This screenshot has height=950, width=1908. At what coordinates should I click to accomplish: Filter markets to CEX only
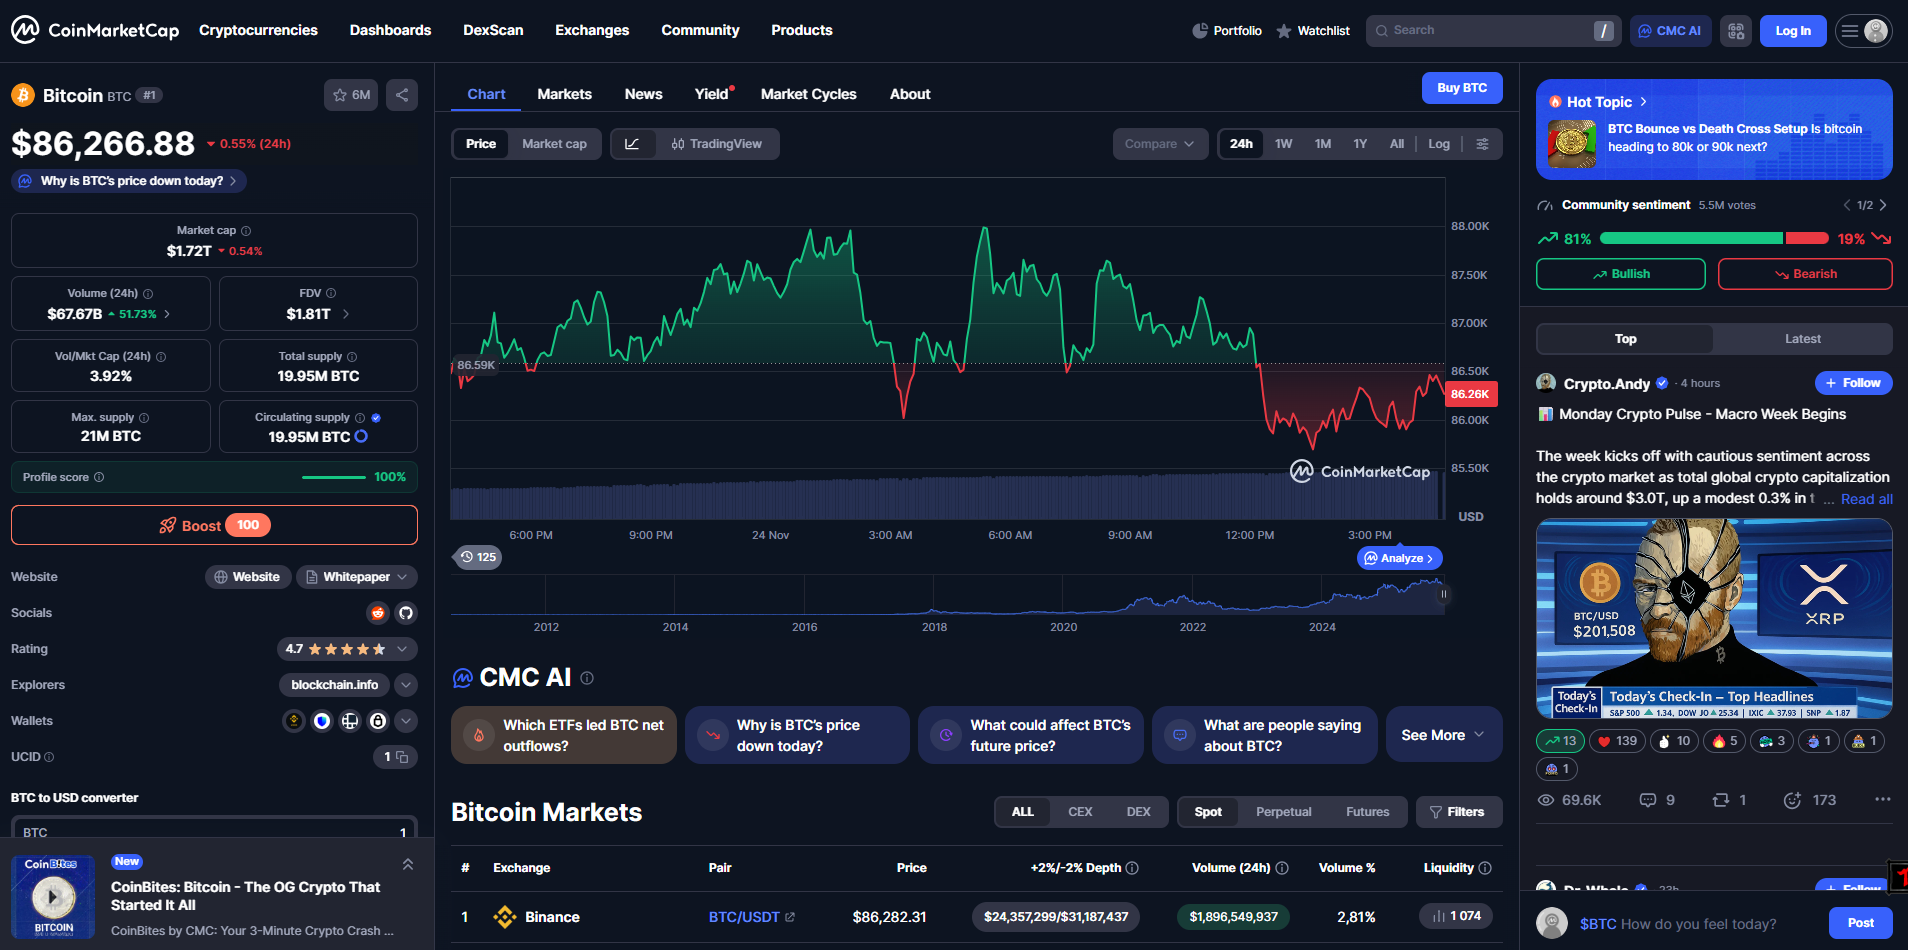coord(1080,812)
